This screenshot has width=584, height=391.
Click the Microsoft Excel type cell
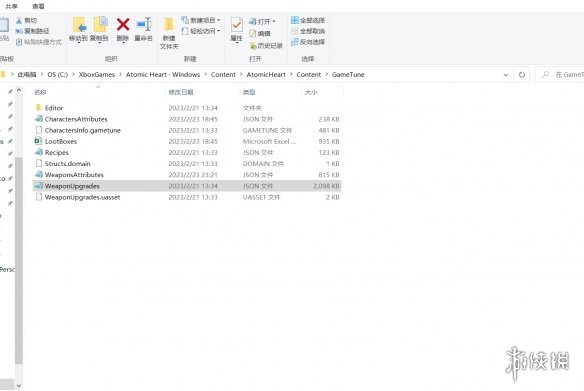(x=269, y=141)
